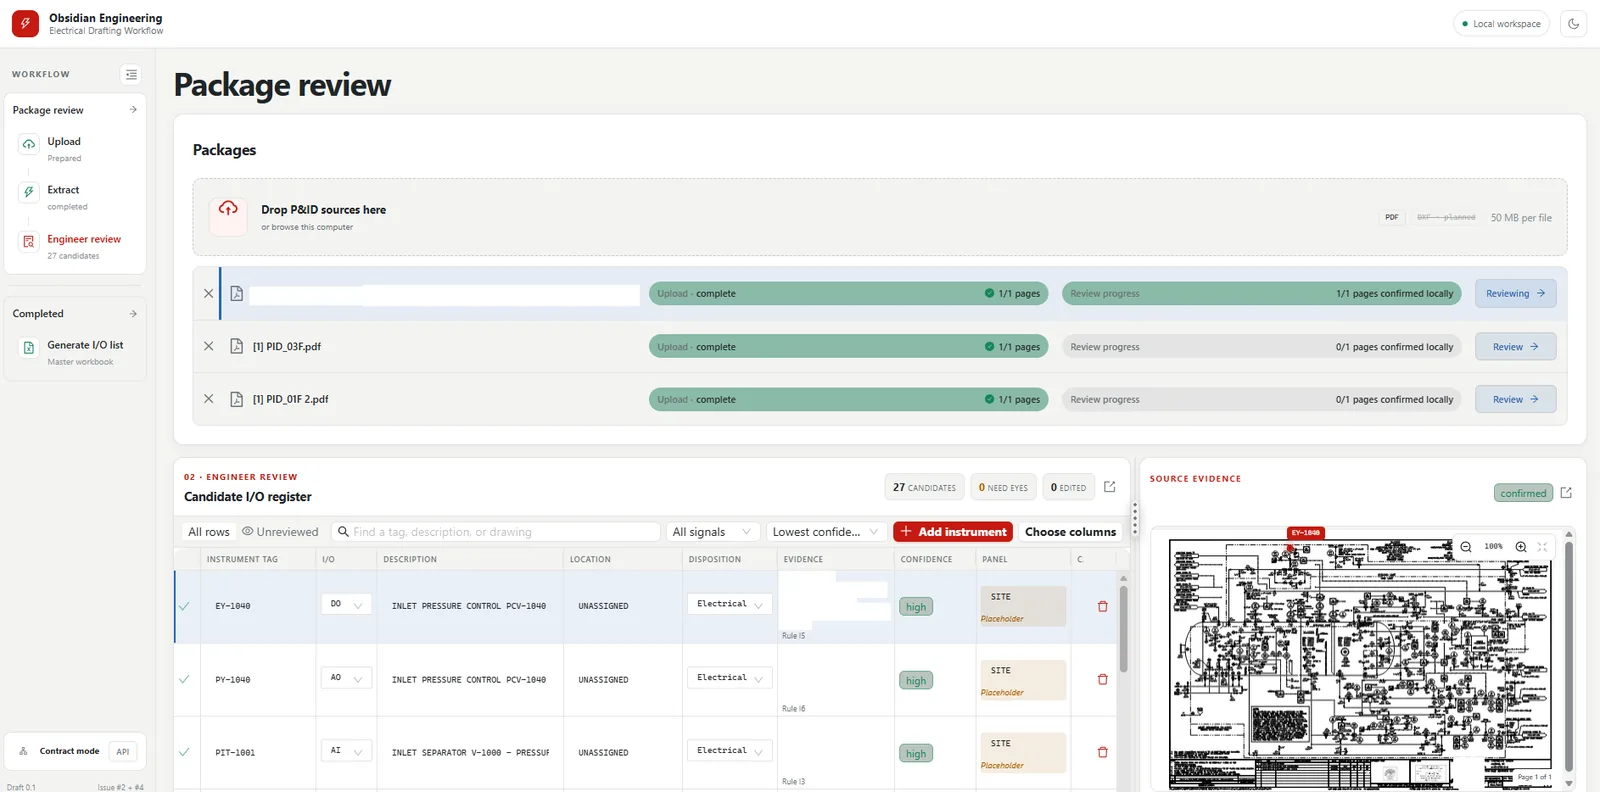
Task: Click the Upload step cloud icon
Action: 29,145
